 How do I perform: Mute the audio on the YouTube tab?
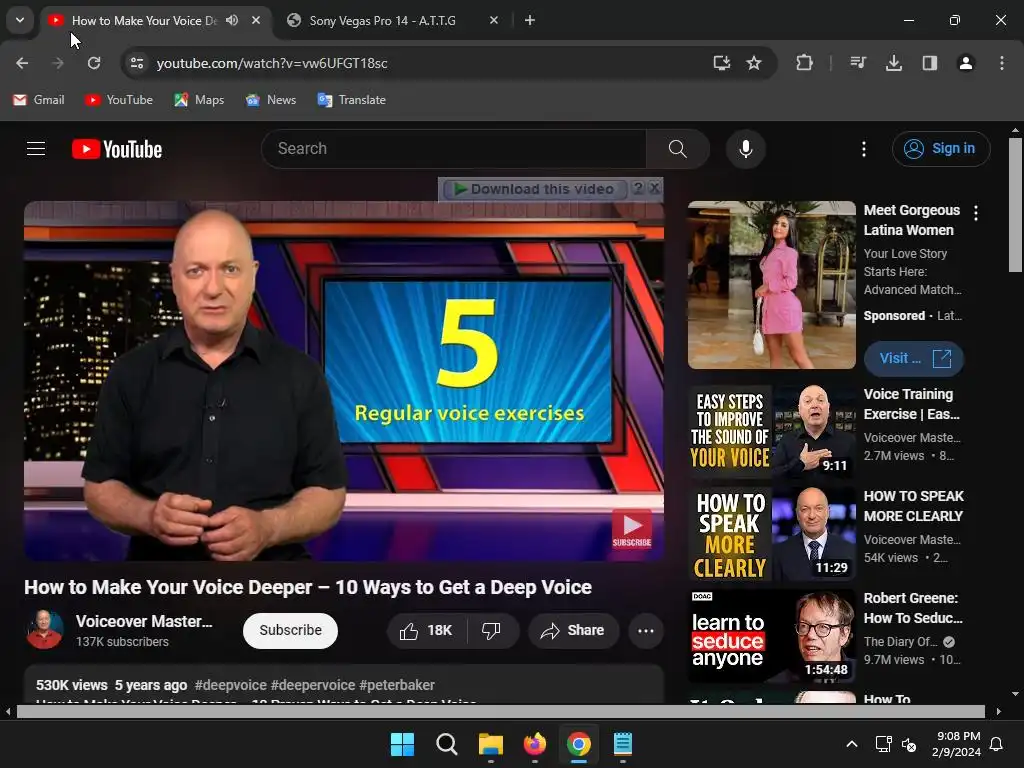click(x=232, y=20)
